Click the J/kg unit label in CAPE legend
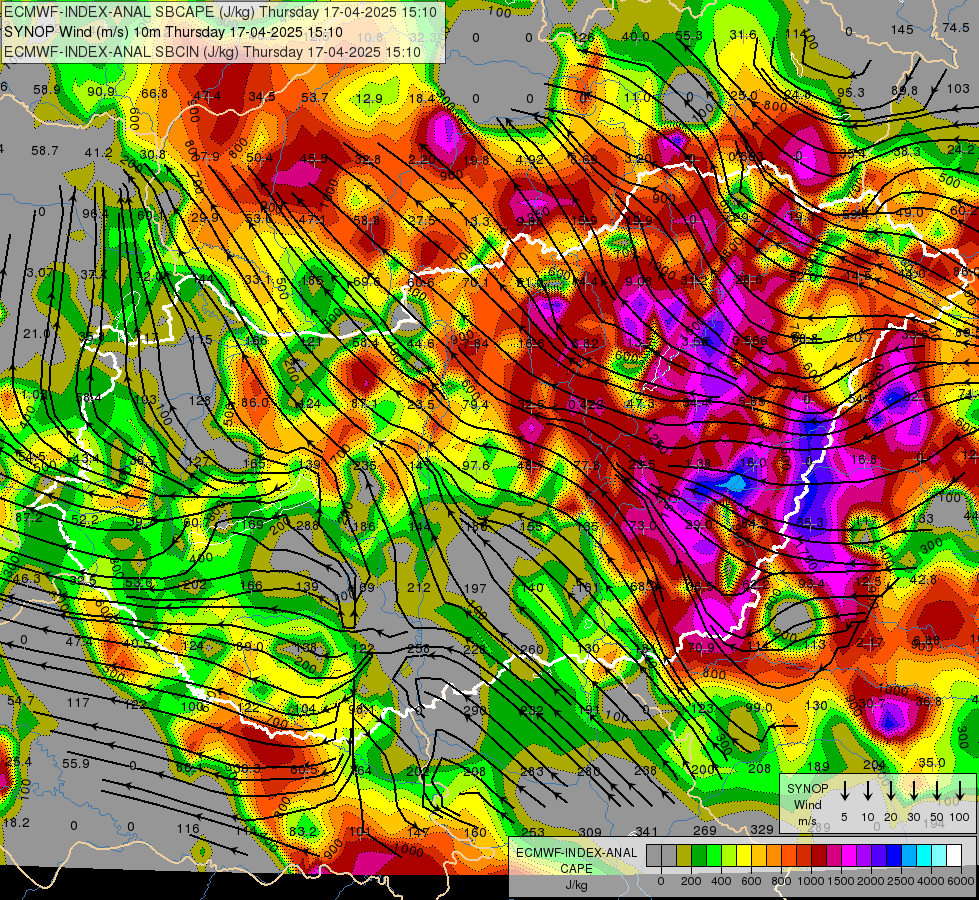979x900 pixels. point(576,884)
